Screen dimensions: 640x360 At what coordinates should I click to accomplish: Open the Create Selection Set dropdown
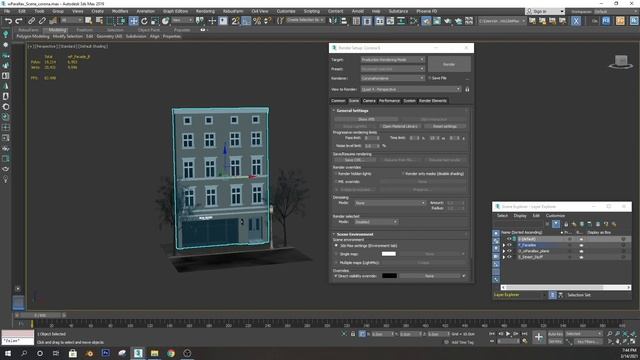pyautogui.click(x=305, y=20)
